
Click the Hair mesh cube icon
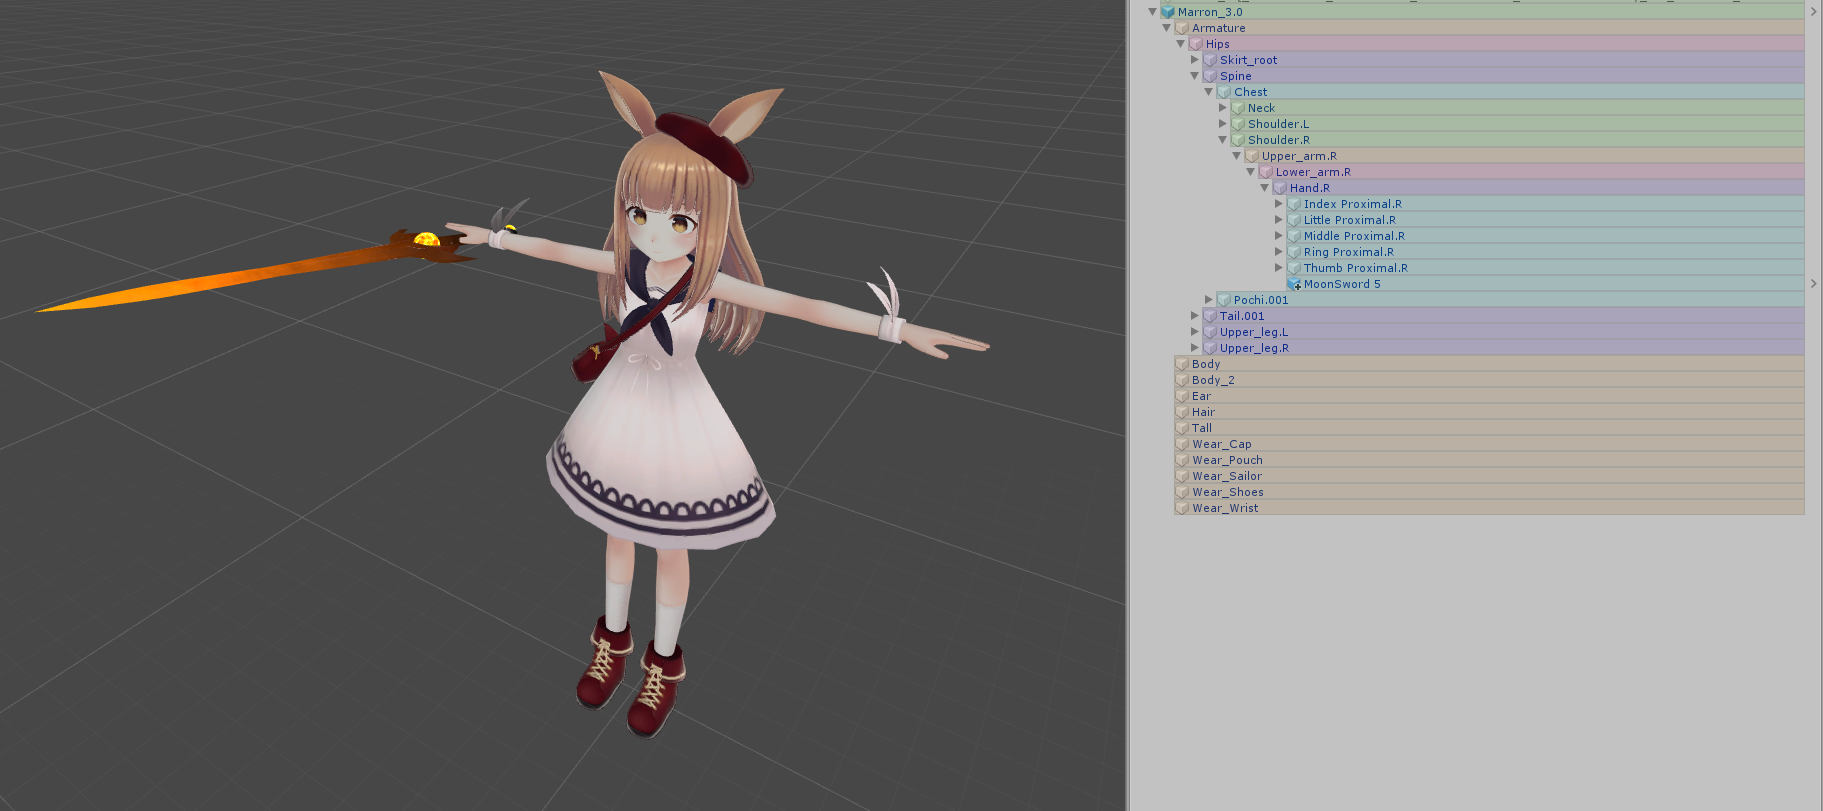[1182, 412]
